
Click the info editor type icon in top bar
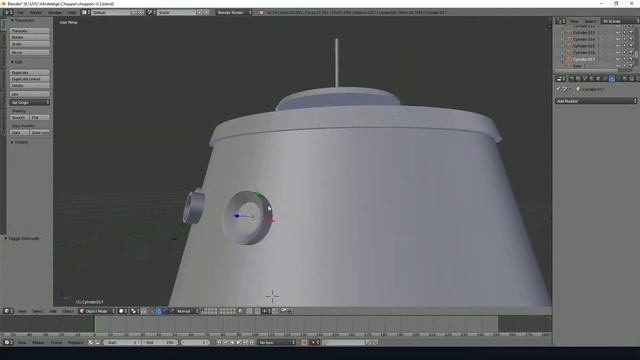[x=8, y=13]
